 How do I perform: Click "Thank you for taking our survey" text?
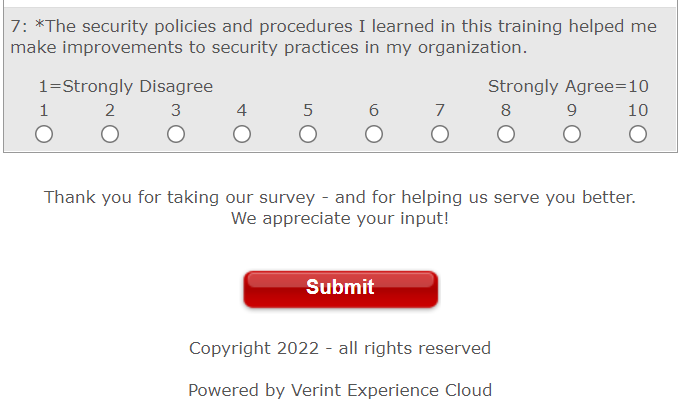(x=340, y=197)
